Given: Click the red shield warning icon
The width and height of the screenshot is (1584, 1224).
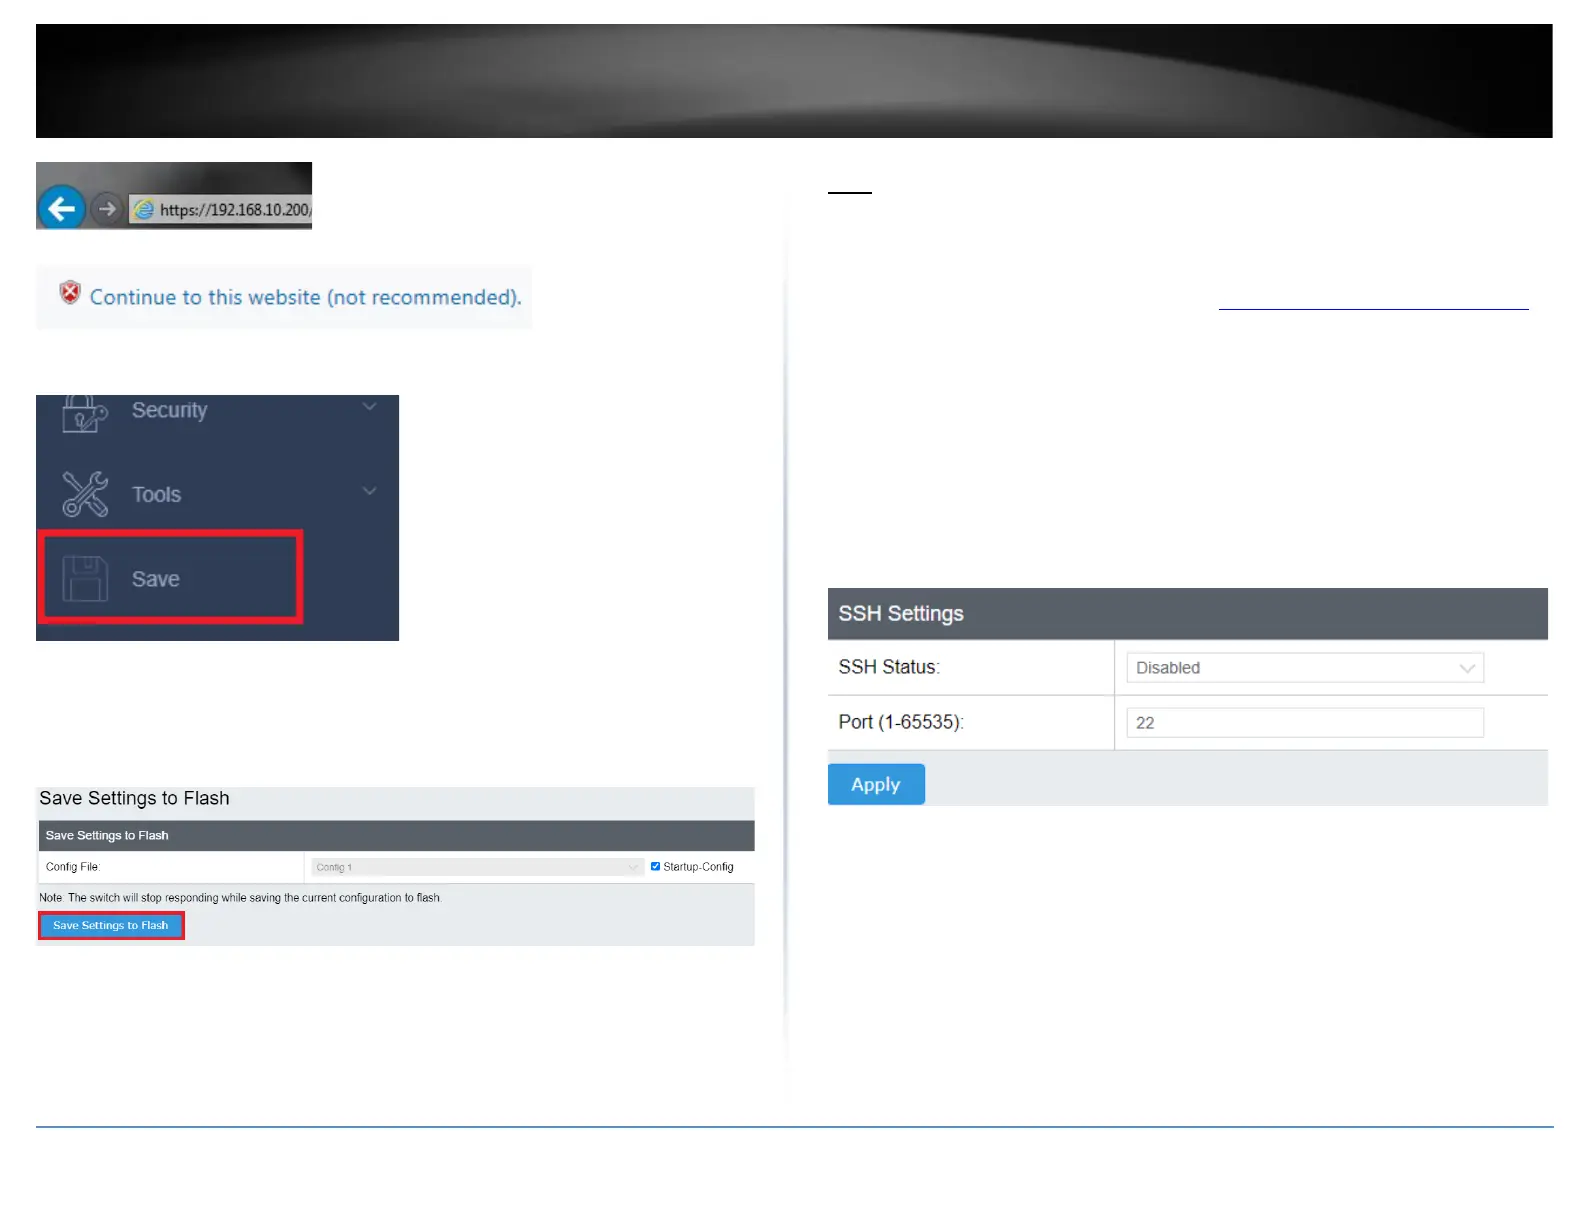Looking at the screenshot, I should (70, 292).
